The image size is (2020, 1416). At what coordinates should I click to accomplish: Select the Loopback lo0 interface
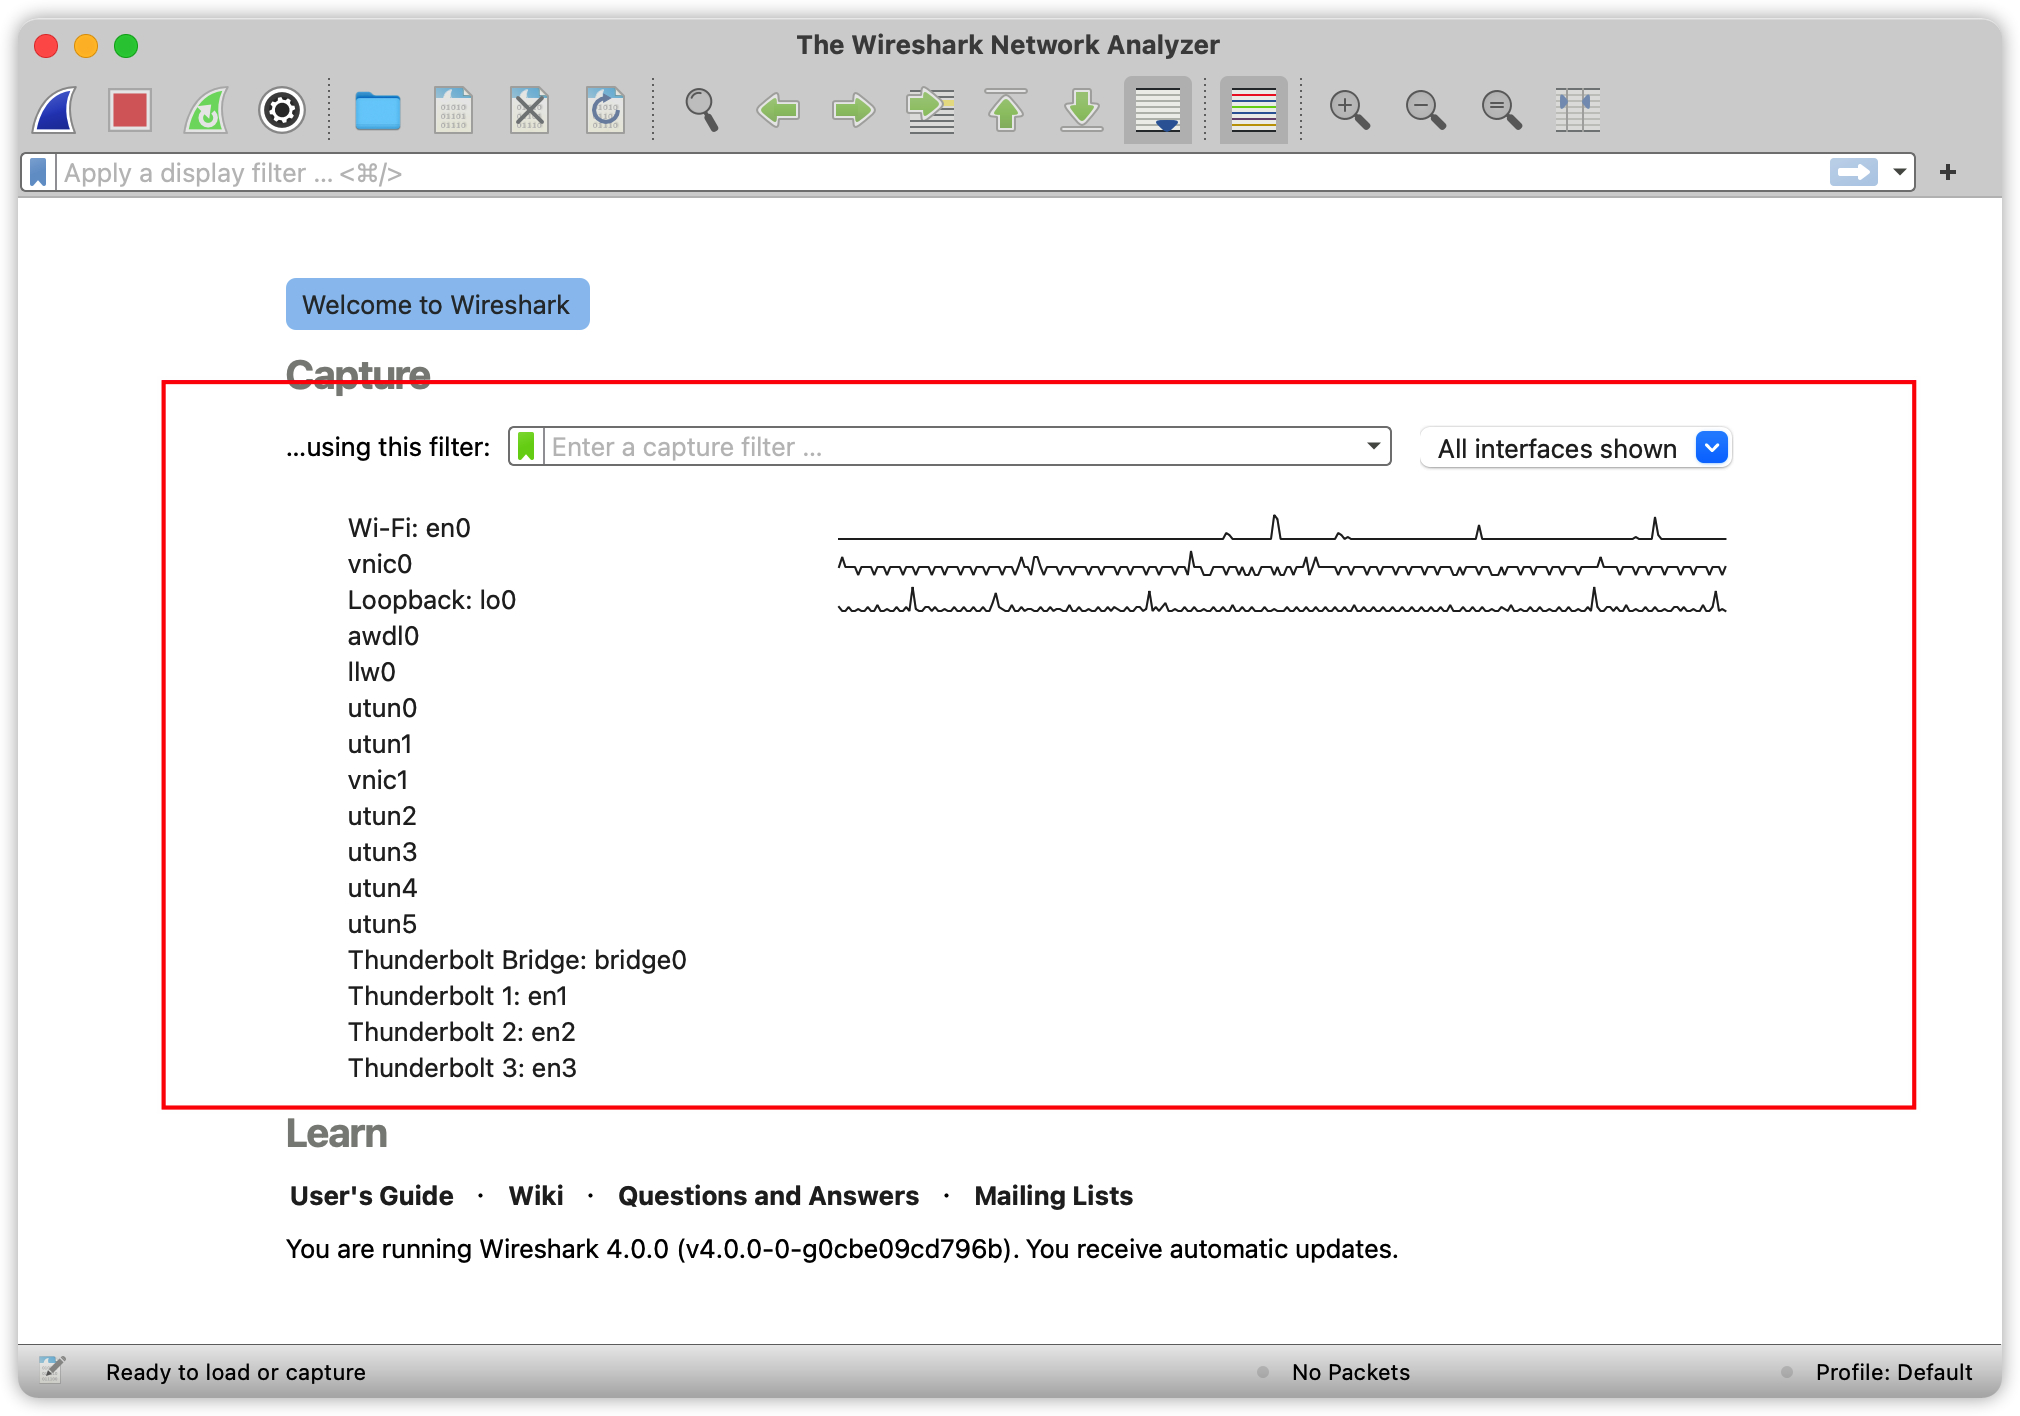coord(431,599)
